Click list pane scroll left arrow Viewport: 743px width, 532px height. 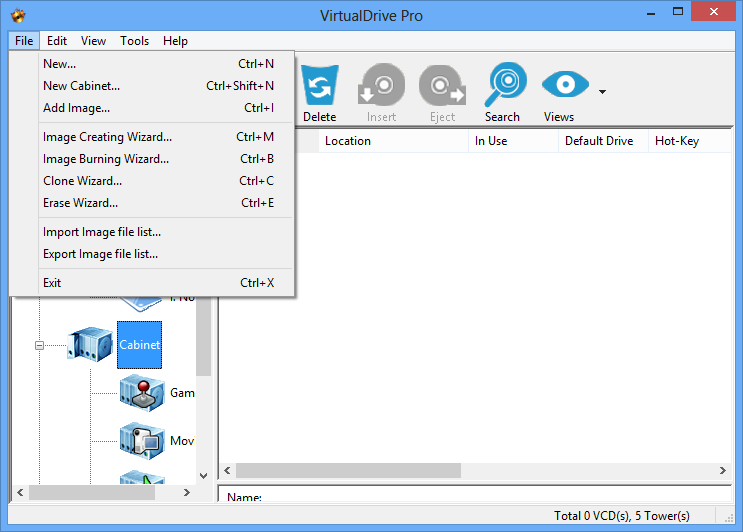[227, 470]
